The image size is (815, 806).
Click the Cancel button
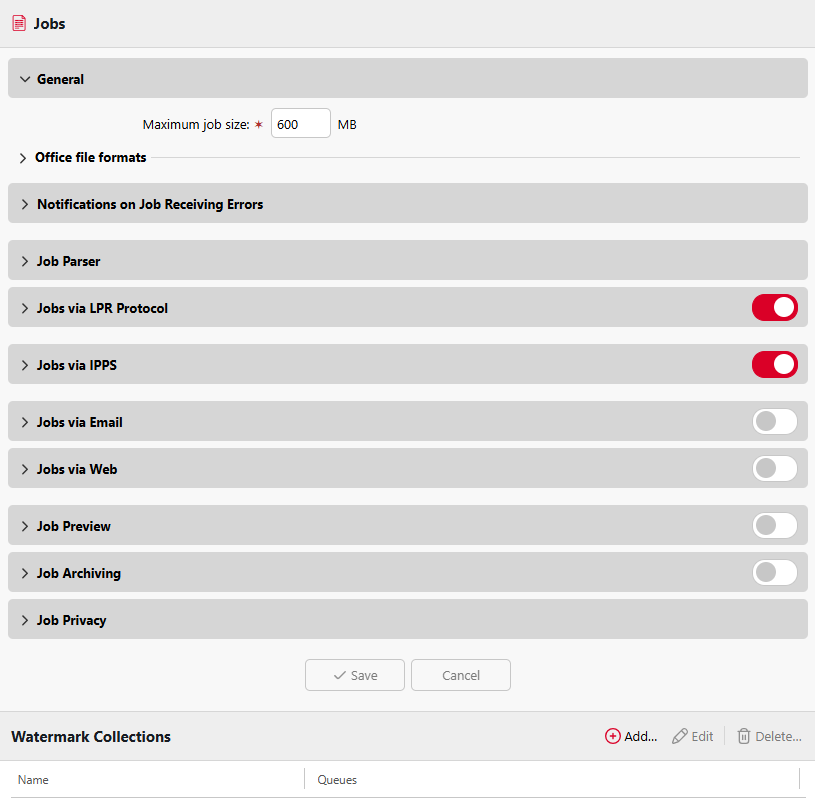[x=461, y=675]
